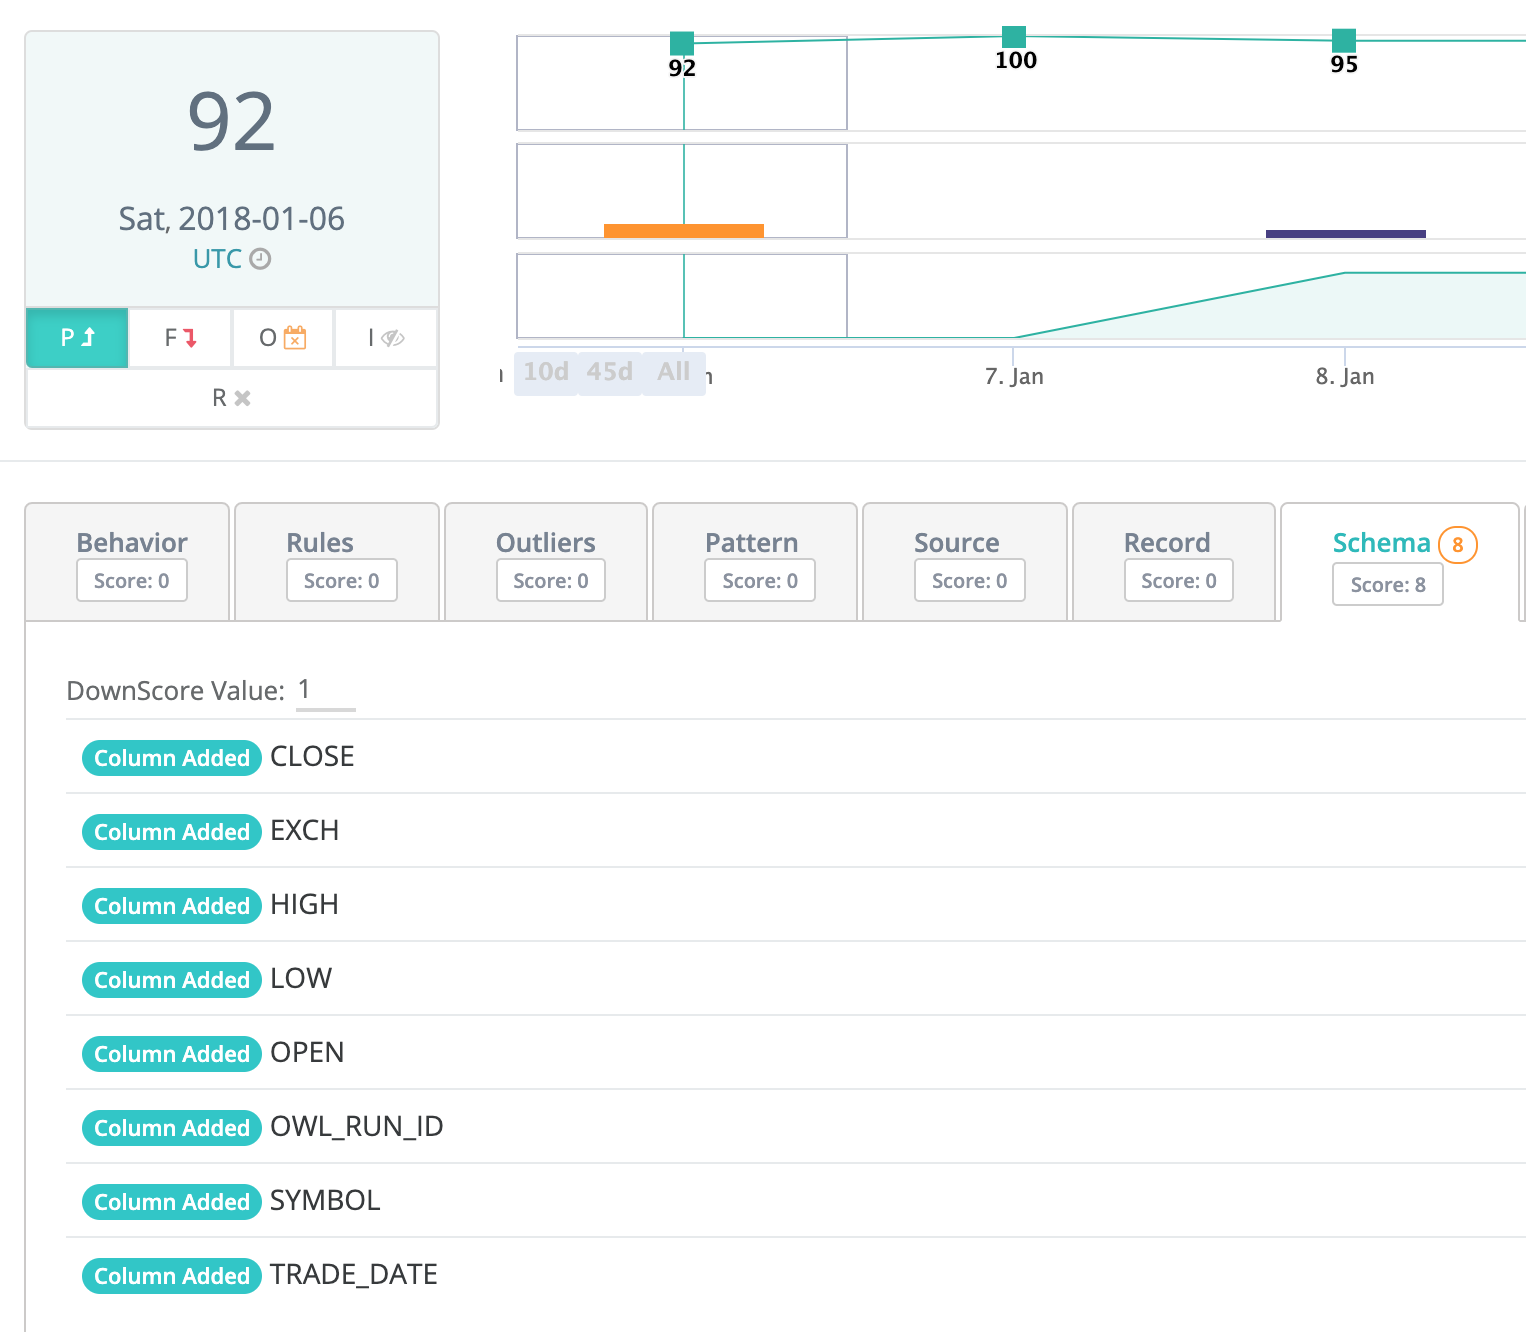
Task: Click the F red down-arrow button
Action: point(181,338)
